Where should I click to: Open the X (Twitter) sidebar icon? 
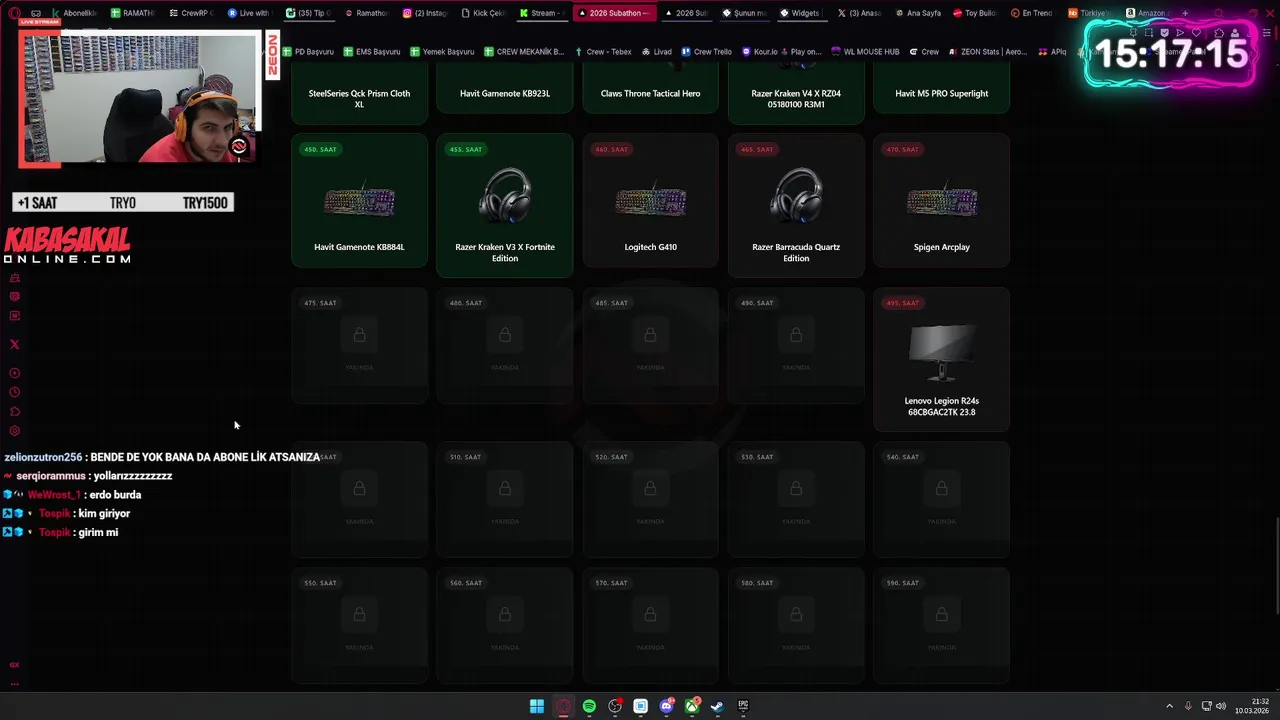pyautogui.click(x=14, y=344)
